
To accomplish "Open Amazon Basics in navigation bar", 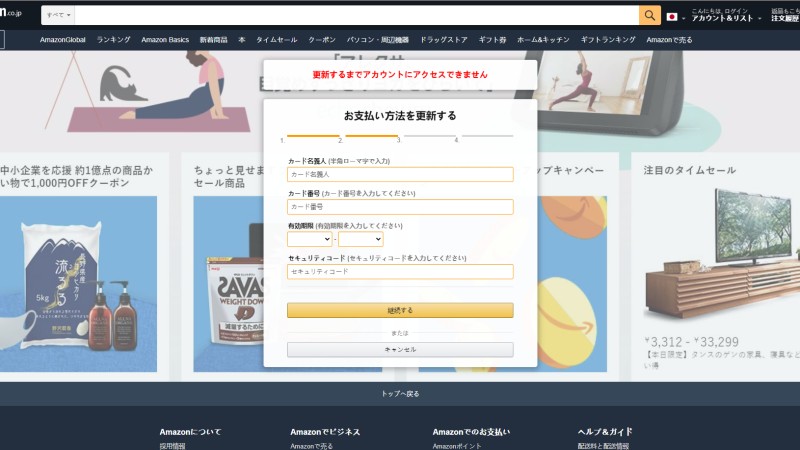I will click(165, 40).
